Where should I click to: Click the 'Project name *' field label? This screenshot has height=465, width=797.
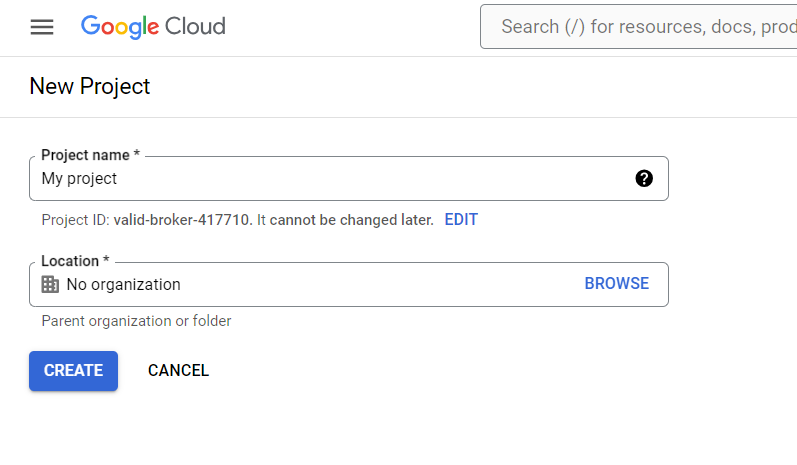click(90, 156)
